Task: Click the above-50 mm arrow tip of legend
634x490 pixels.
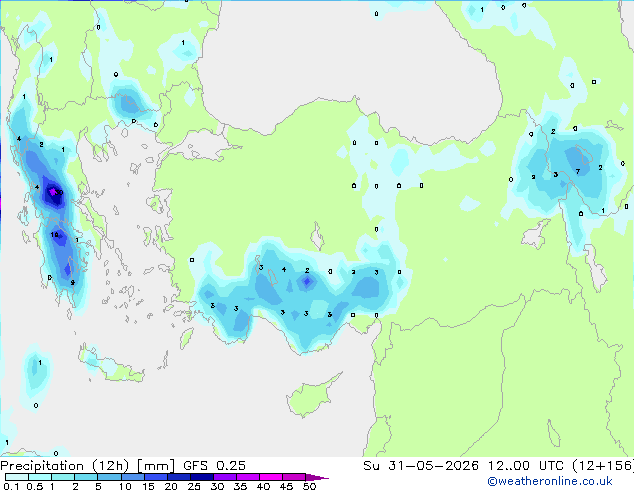Action: [317, 477]
